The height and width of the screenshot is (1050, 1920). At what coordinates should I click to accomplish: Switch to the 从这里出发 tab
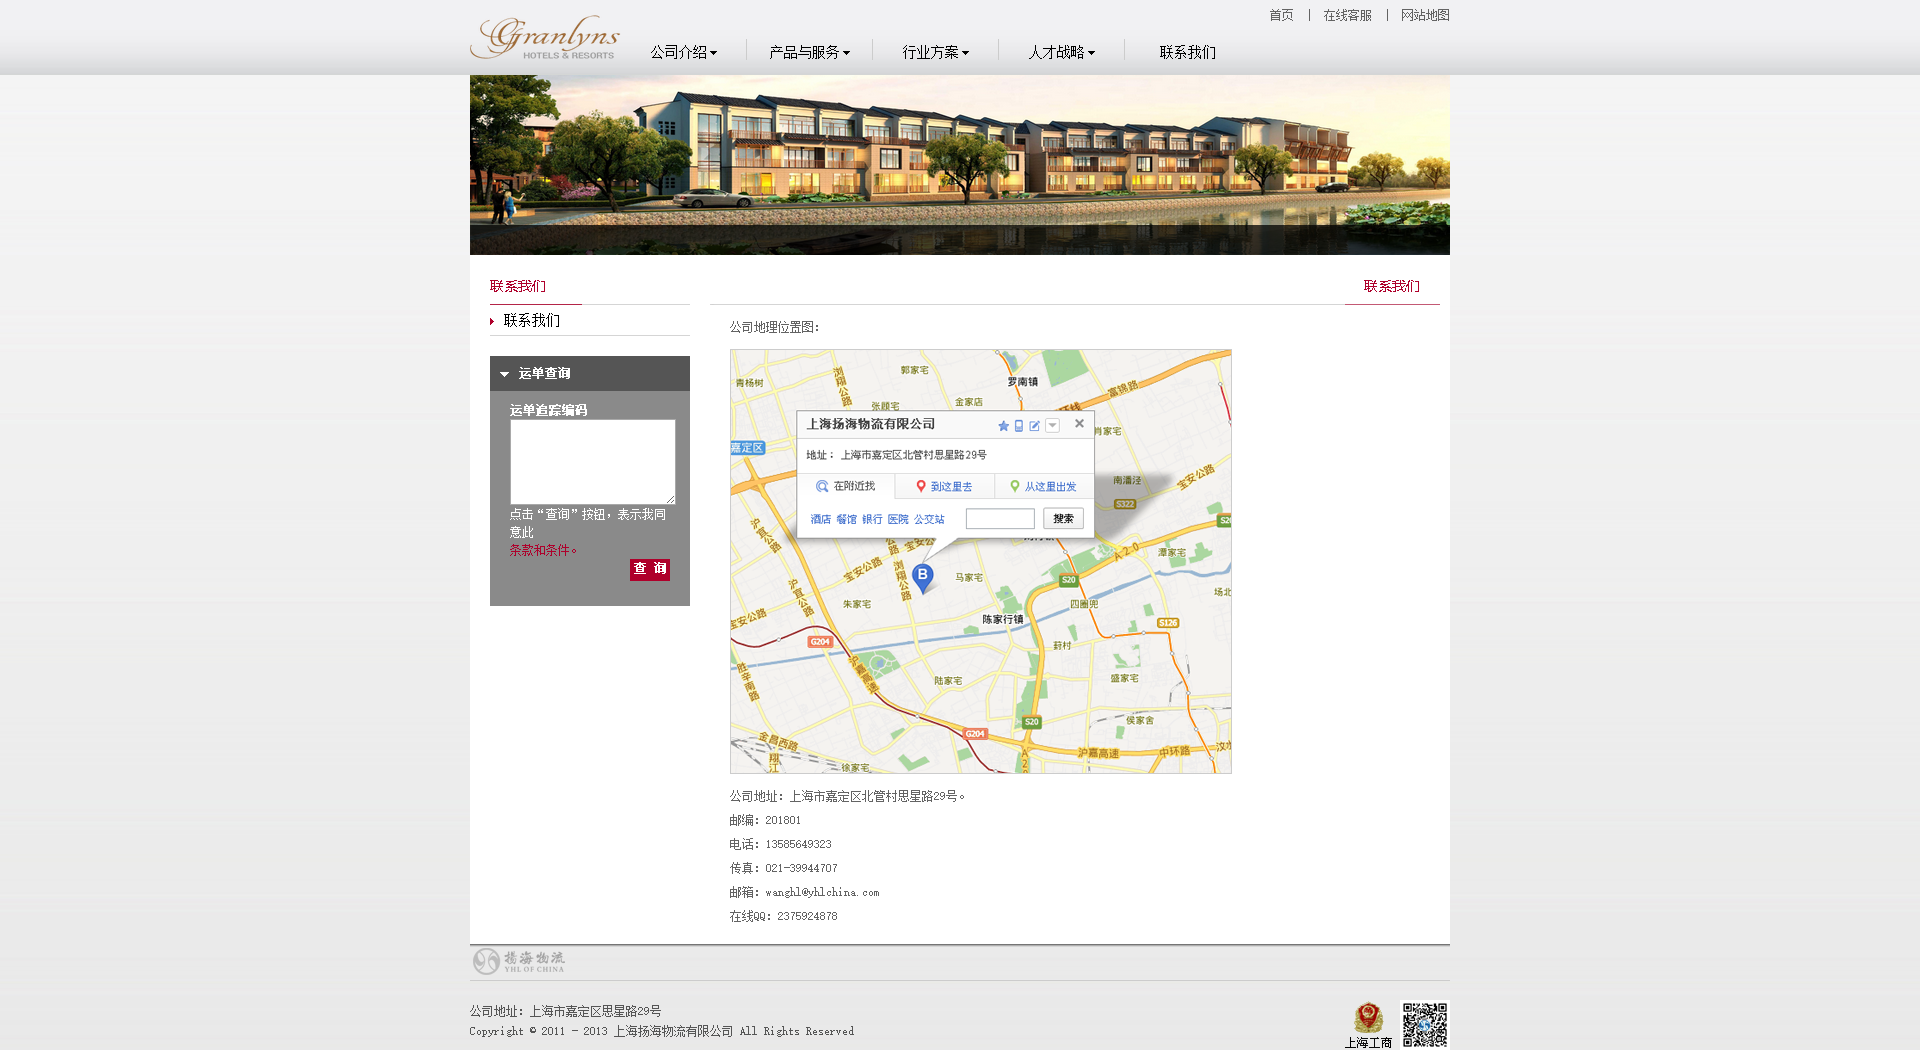coord(1043,487)
